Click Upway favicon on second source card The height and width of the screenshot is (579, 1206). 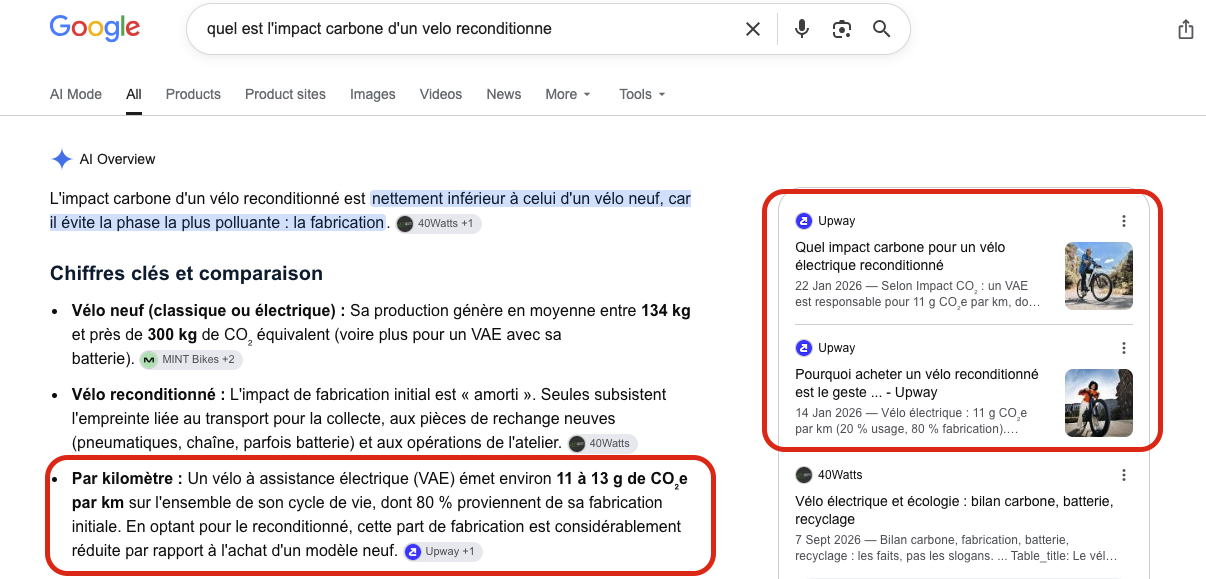click(803, 348)
